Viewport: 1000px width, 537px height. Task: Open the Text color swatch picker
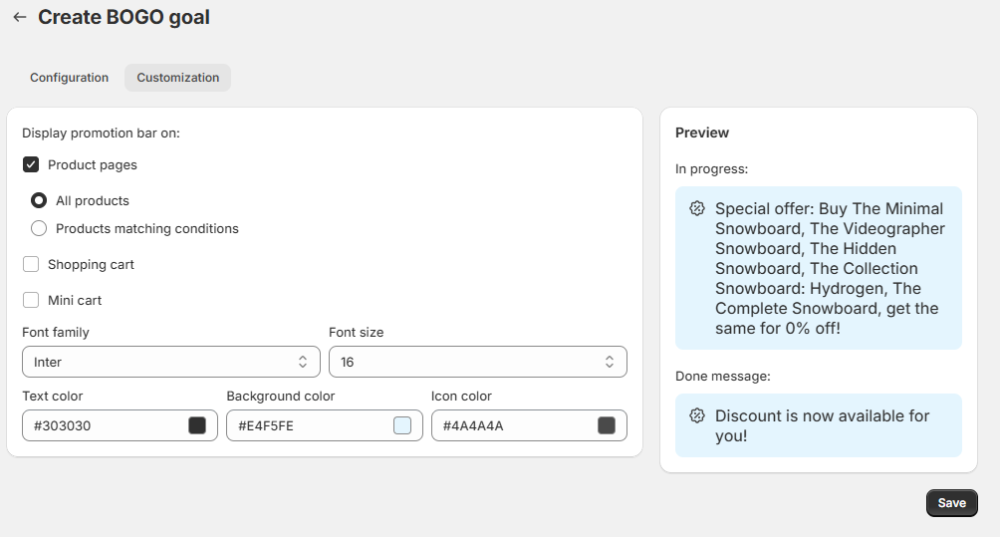198,426
